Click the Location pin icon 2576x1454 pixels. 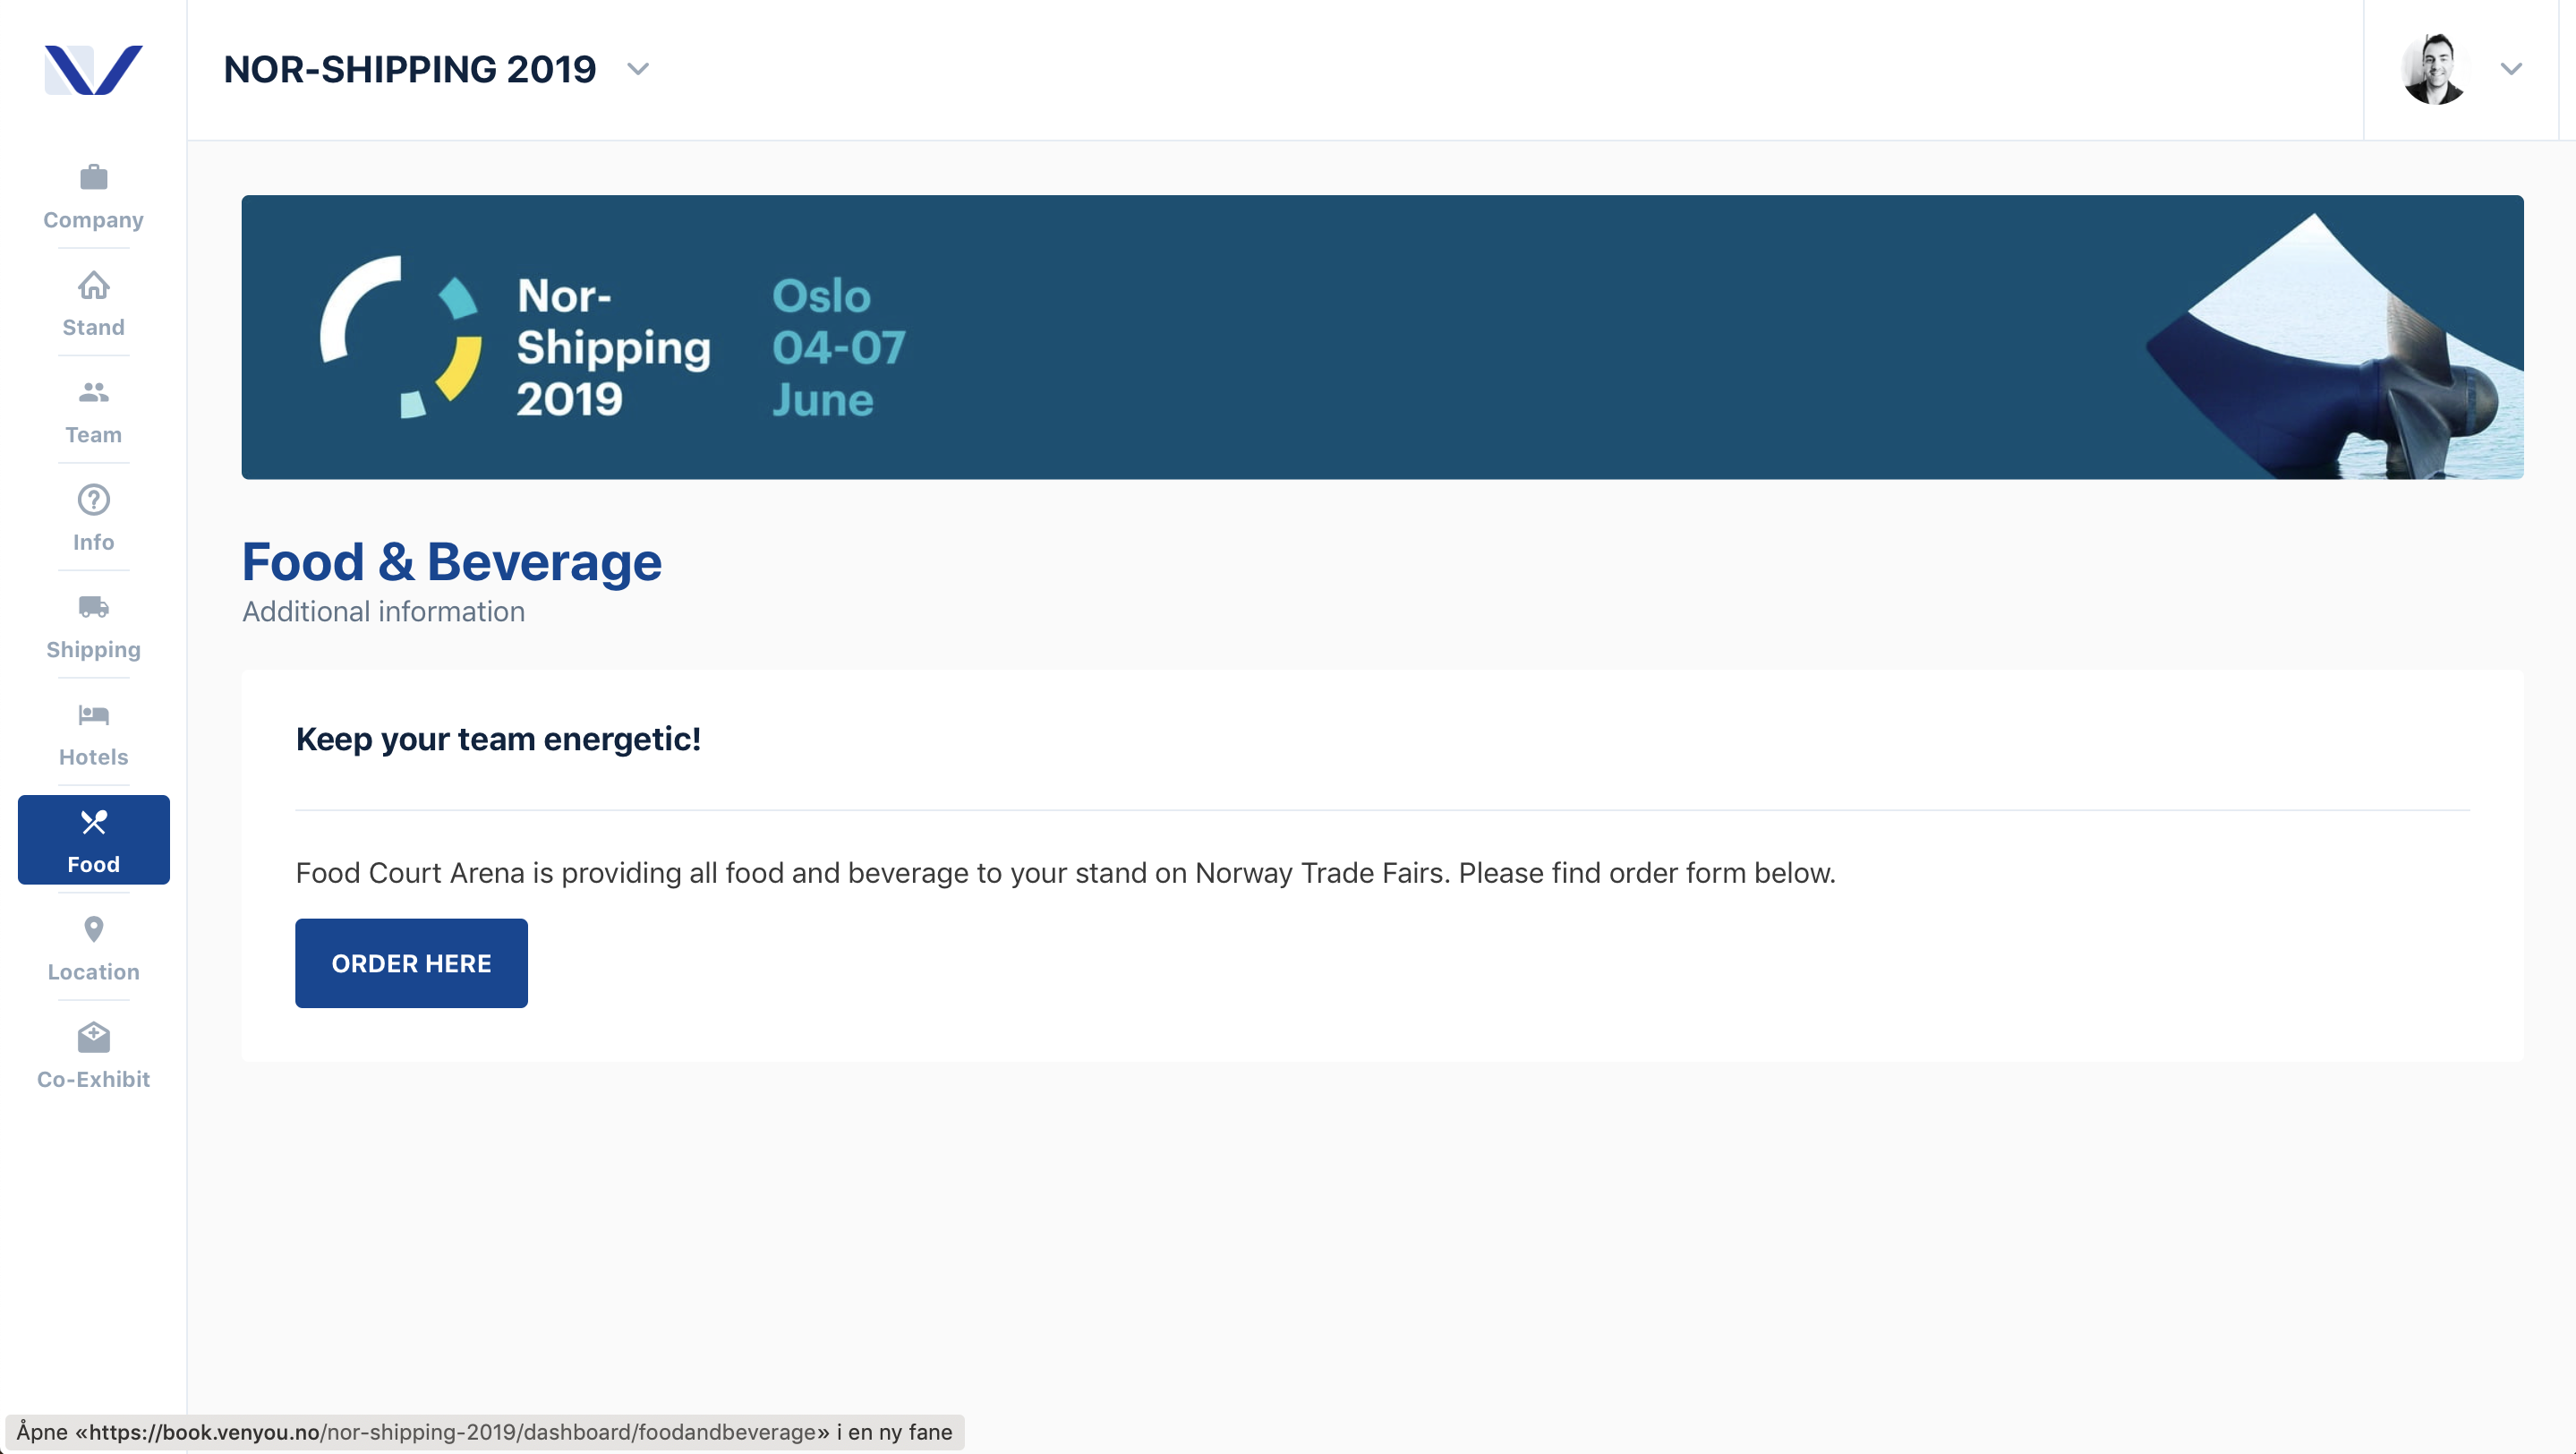click(93, 930)
